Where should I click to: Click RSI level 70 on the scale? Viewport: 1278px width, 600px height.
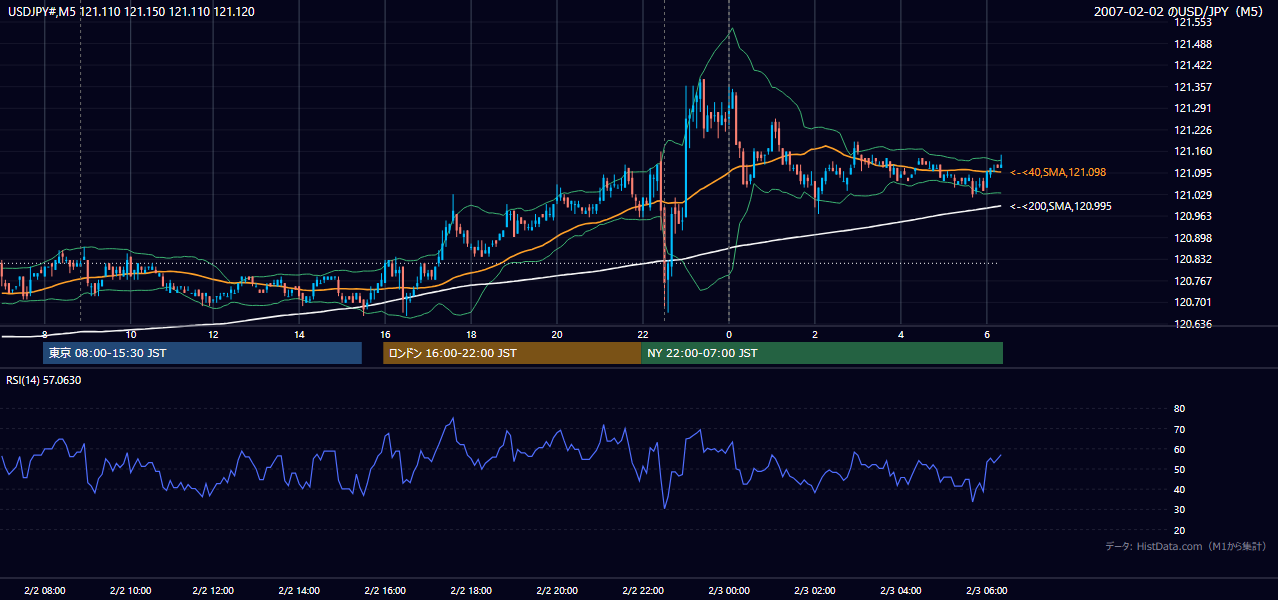pos(1179,429)
